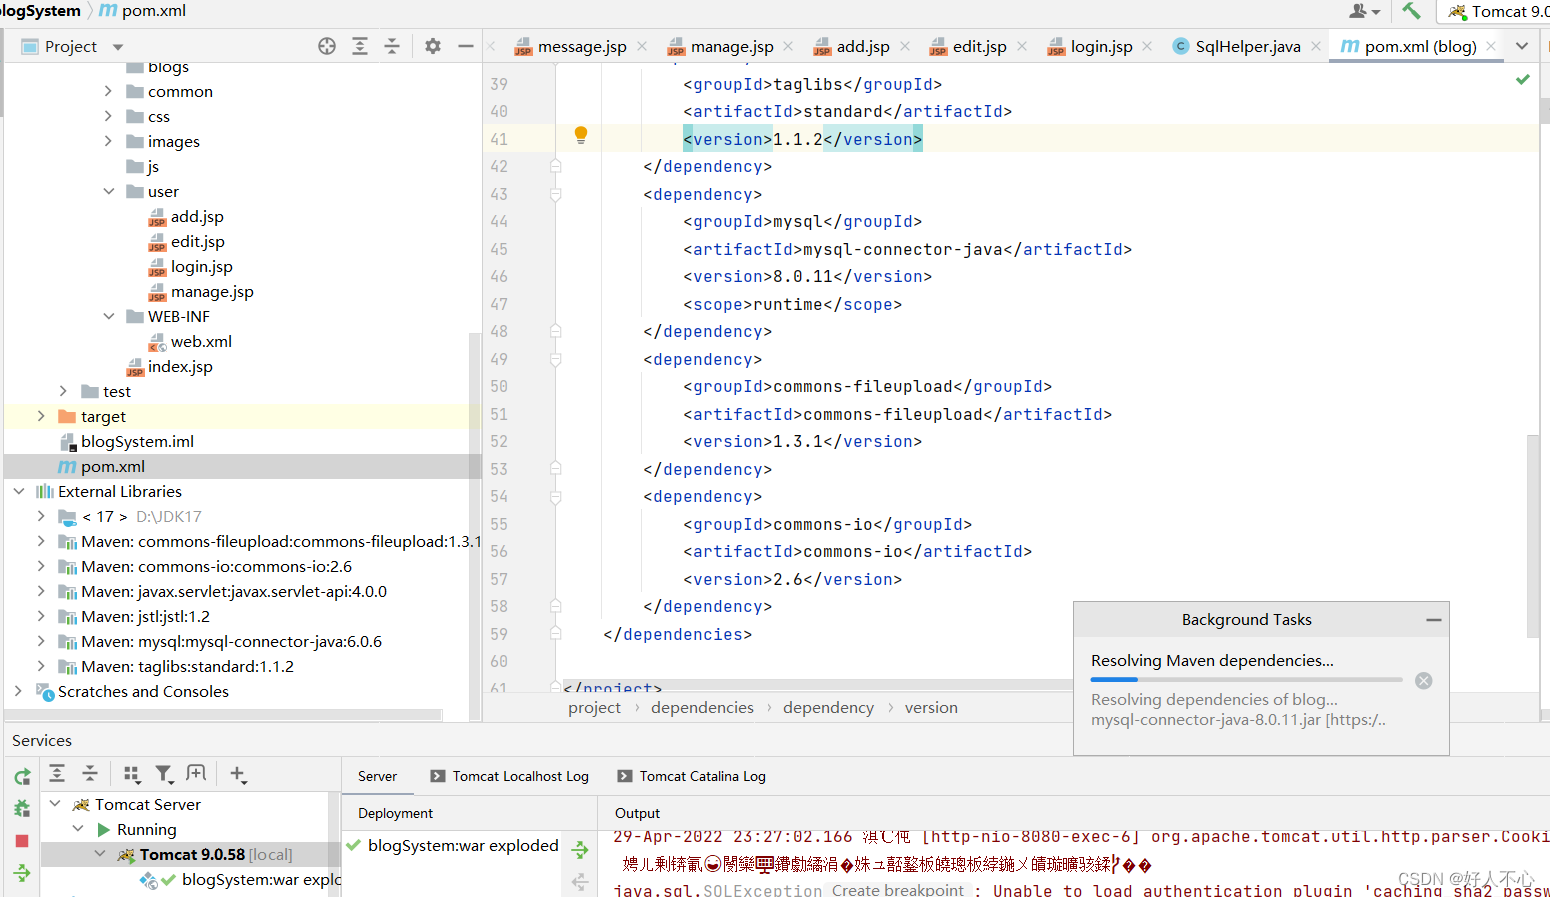Click the Create breakpoint link

[897, 888]
